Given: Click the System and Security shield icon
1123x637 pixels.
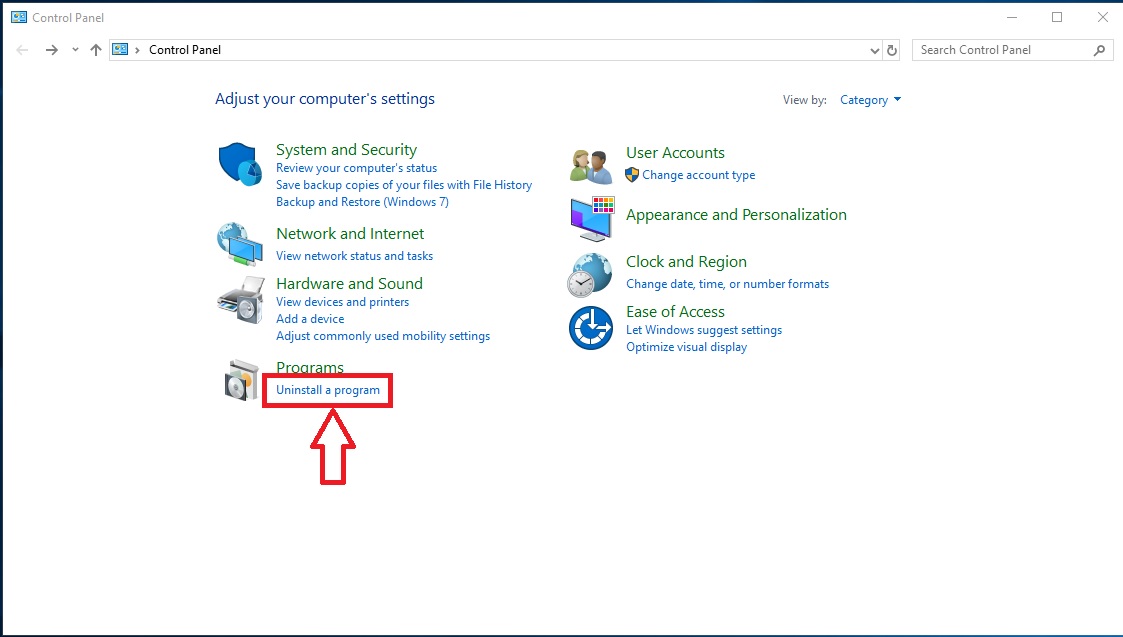Looking at the screenshot, I should 240,164.
